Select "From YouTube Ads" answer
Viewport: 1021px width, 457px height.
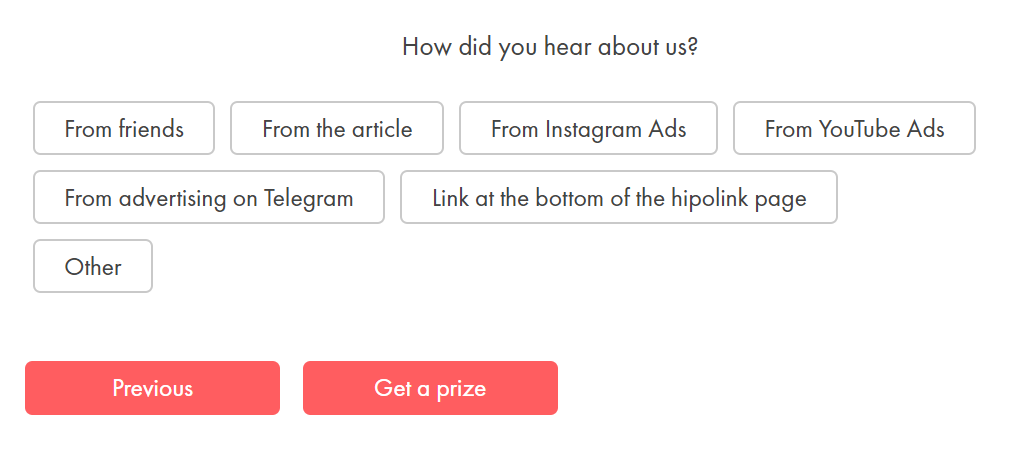[x=854, y=128]
